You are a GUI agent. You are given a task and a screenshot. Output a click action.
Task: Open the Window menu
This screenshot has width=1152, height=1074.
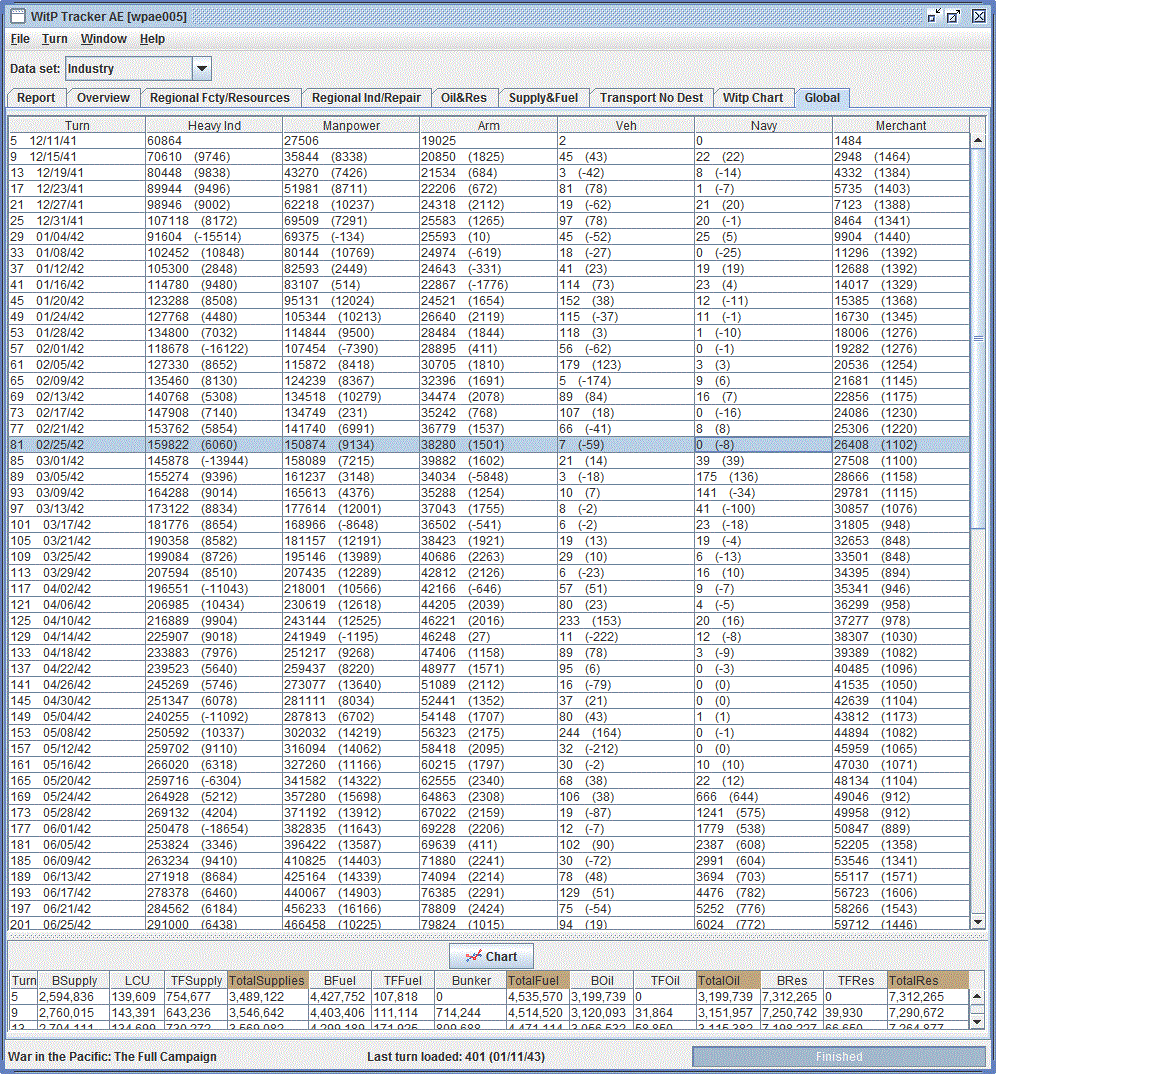point(104,39)
